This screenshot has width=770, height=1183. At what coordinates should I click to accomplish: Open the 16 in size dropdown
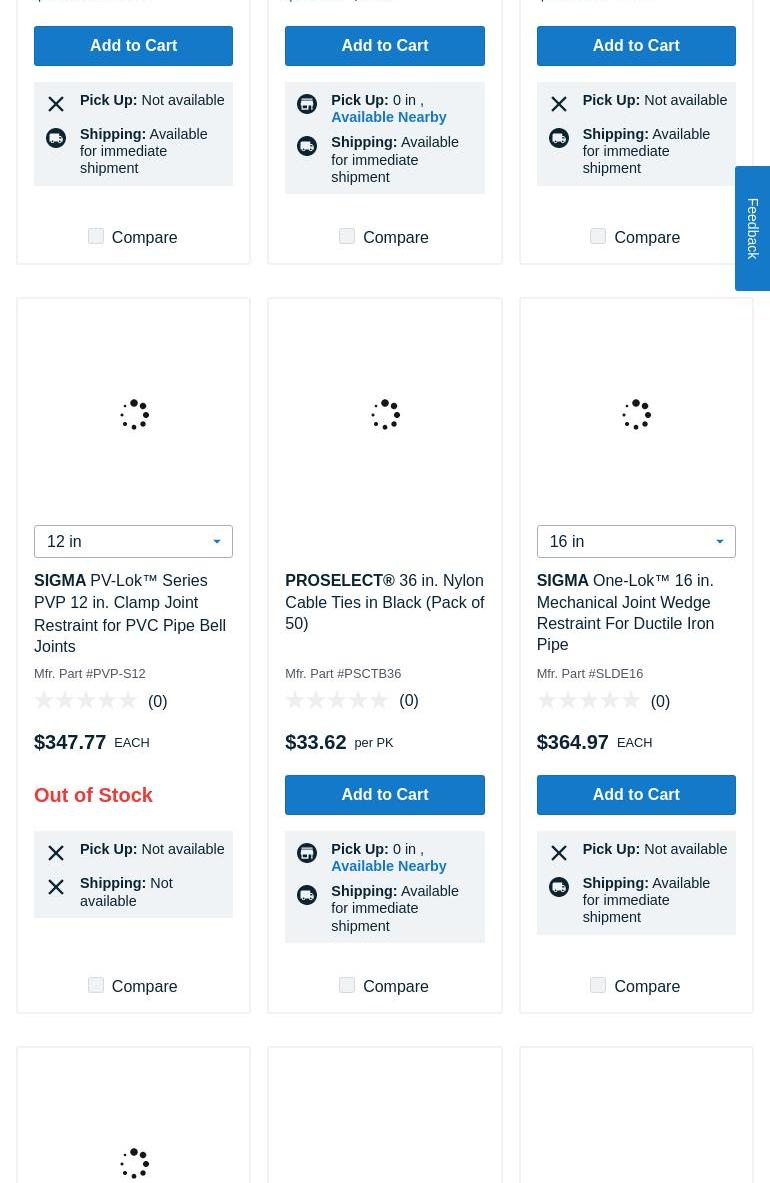tap(636, 541)
